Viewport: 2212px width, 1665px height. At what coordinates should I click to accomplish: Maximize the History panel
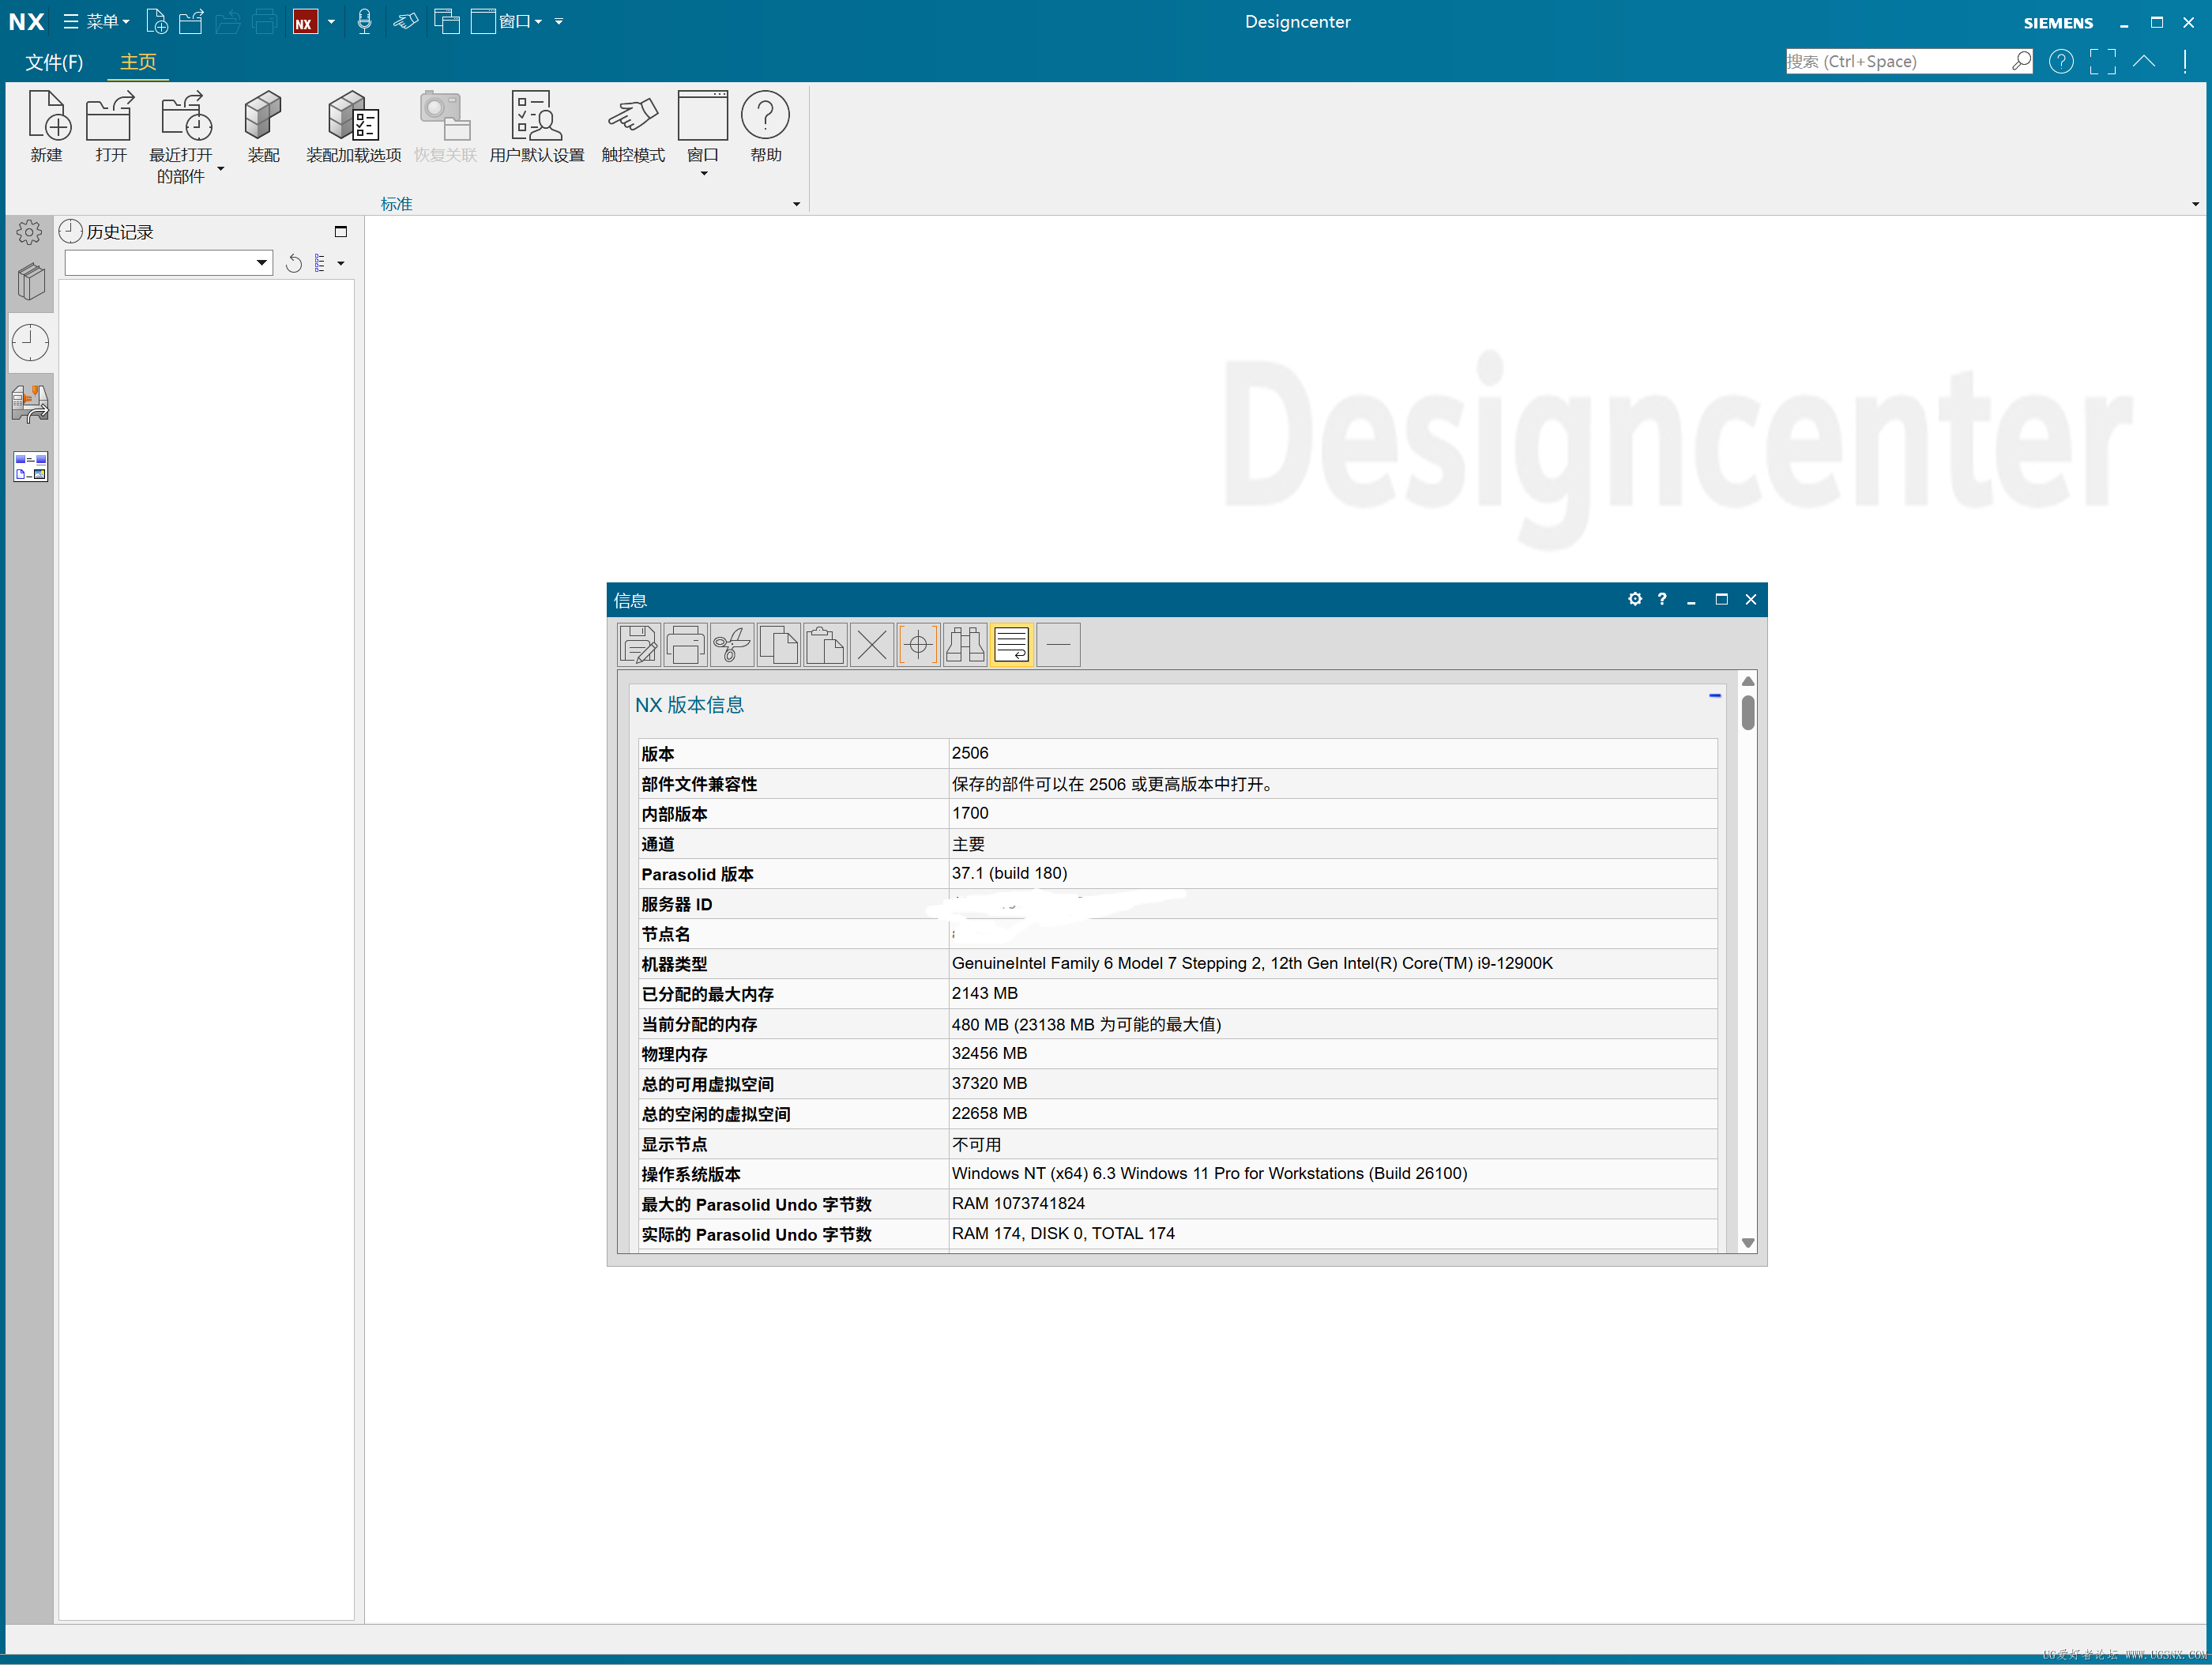341,232
